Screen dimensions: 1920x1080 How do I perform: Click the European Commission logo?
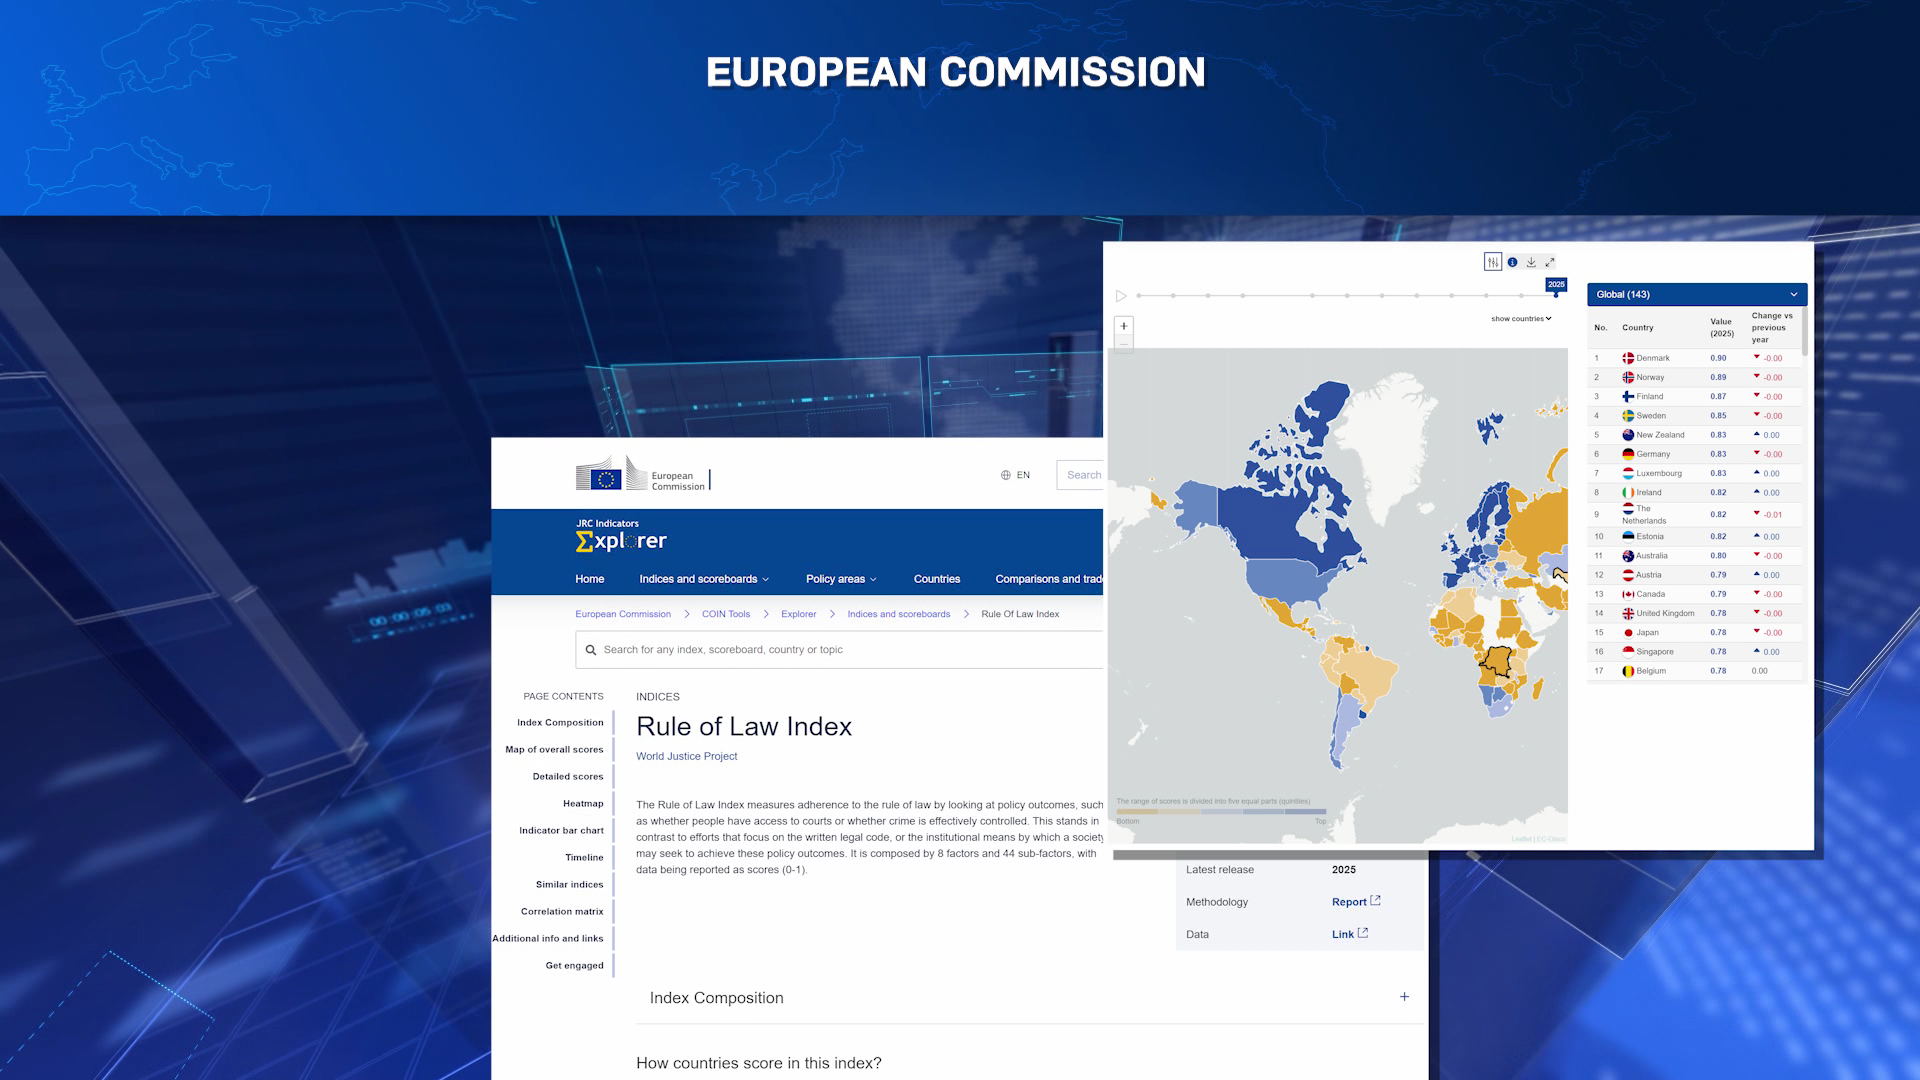coord(641,475)
